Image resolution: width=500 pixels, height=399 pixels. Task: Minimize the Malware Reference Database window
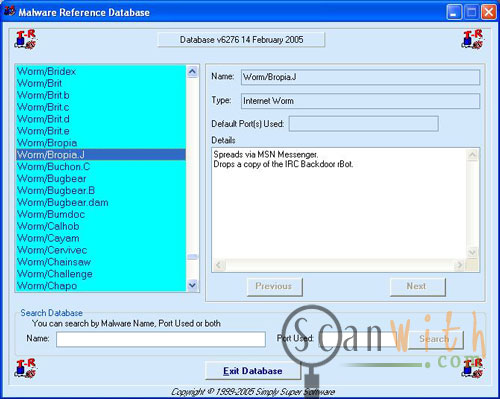(x=454, y=12)
